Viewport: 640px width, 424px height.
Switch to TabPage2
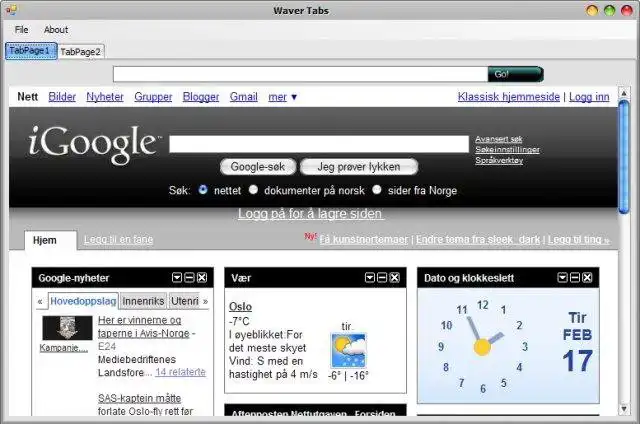pyautogui.click(x=80, y=52)
